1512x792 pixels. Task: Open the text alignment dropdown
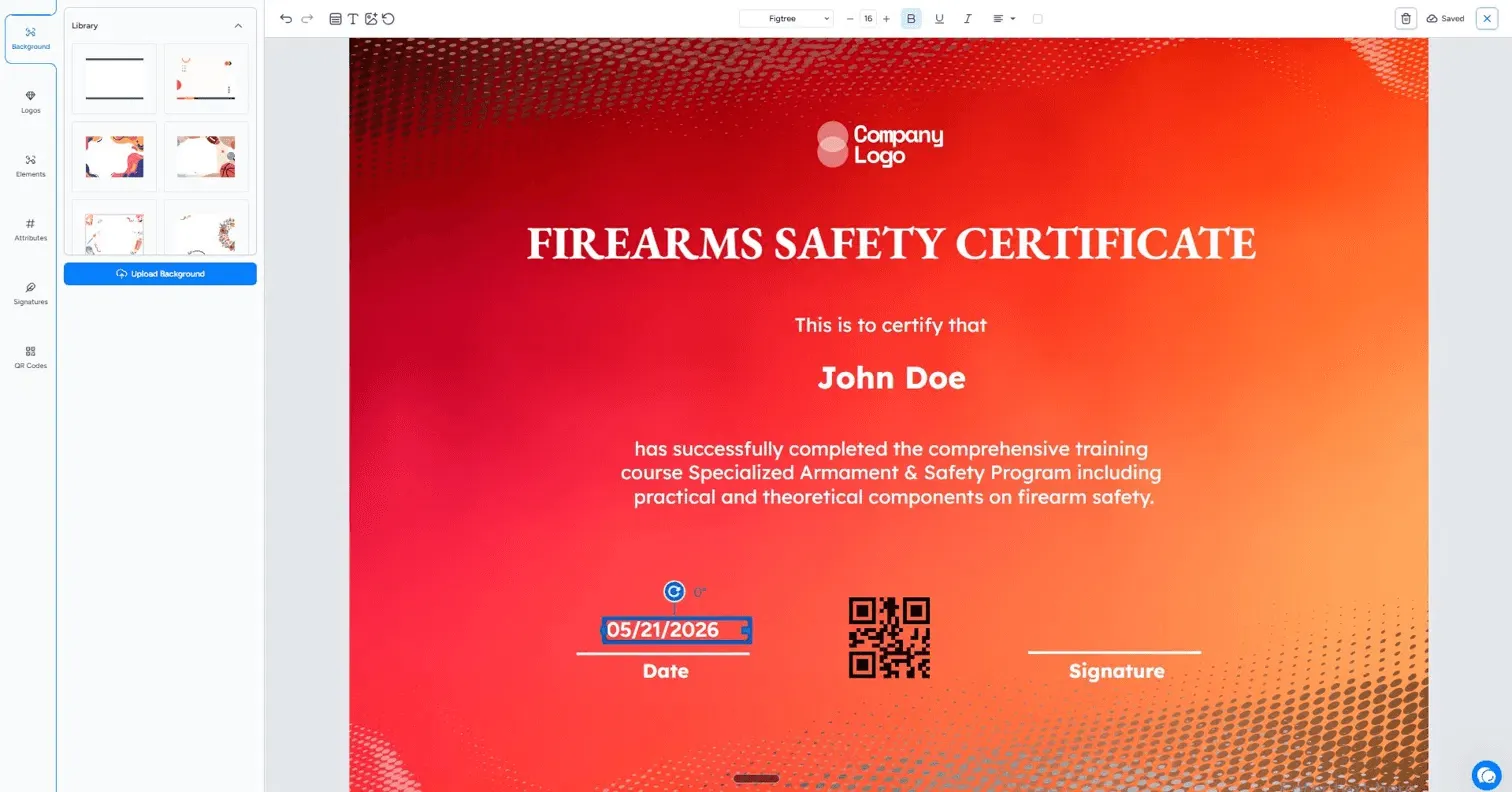pos(1003,19)
